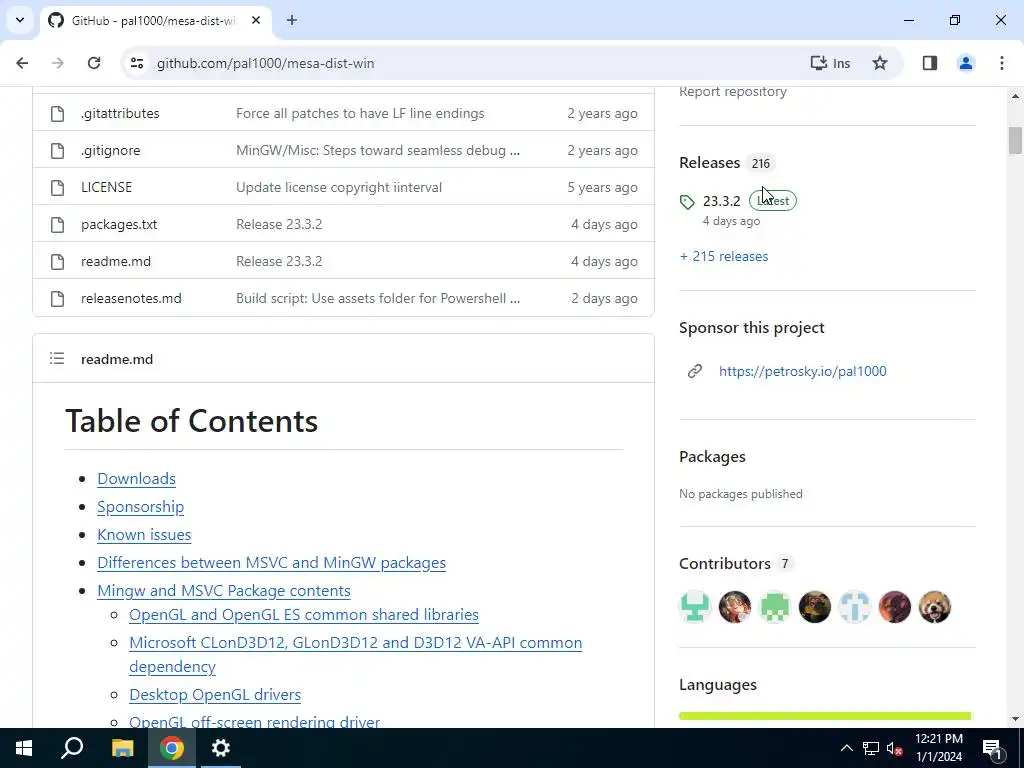The height and width of the screenshot is (768, 1024).
Task: Show hidden system tray icons
Action: coord(846,748)
